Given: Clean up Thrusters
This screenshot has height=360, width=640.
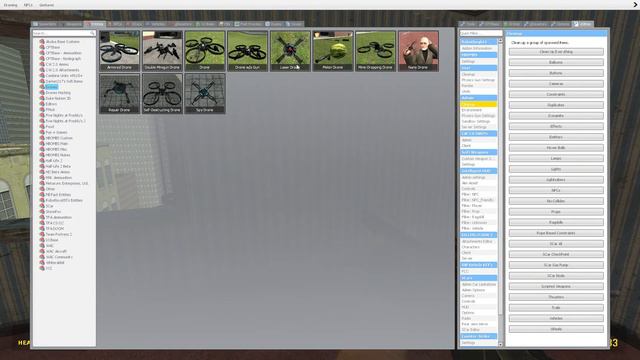Looking at the screenshot, I should (556, 297).
